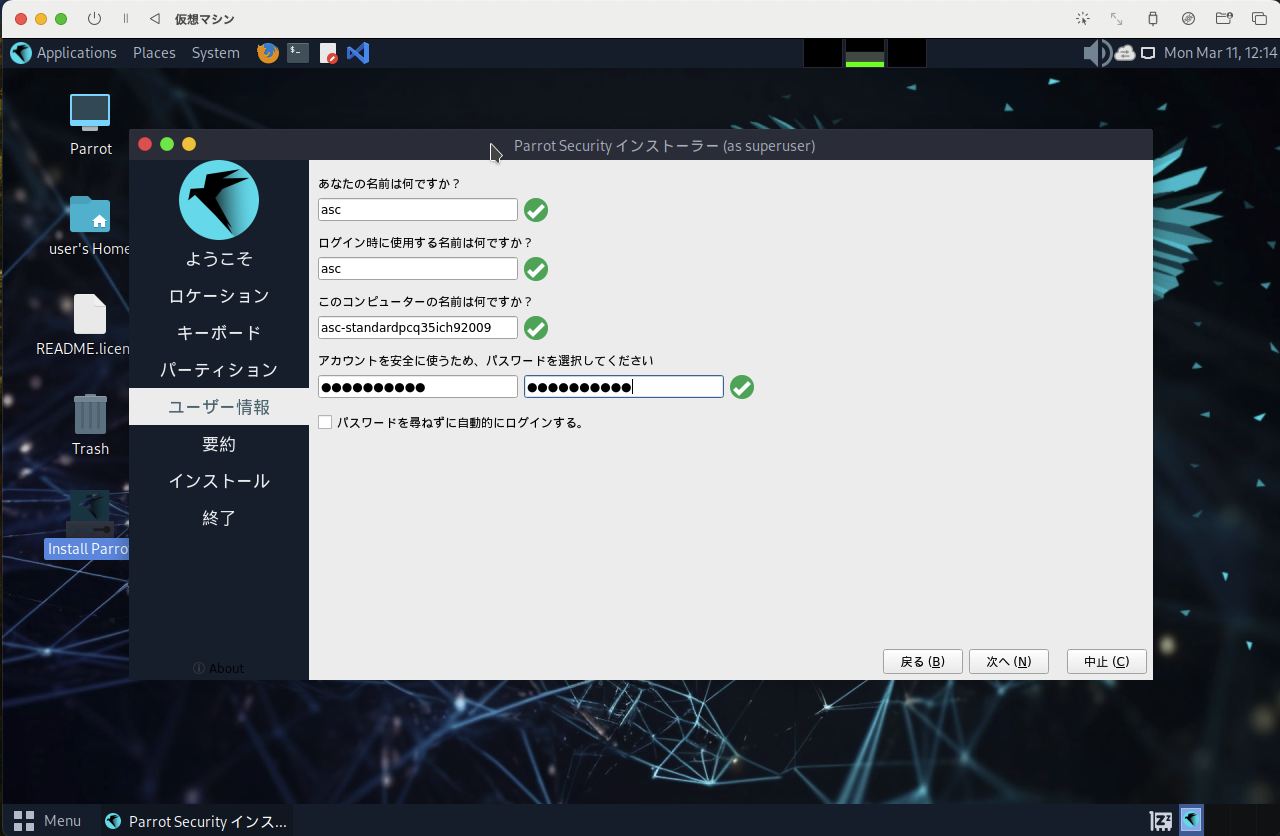The width and height of the screenshot is (1280, 836).
Task: Open Firefox from the top panel
Action: pos(268,53)
